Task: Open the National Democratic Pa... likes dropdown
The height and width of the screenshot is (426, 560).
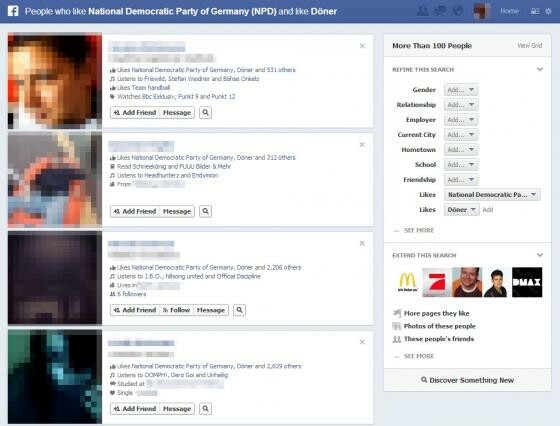Action: pos(492,195)
